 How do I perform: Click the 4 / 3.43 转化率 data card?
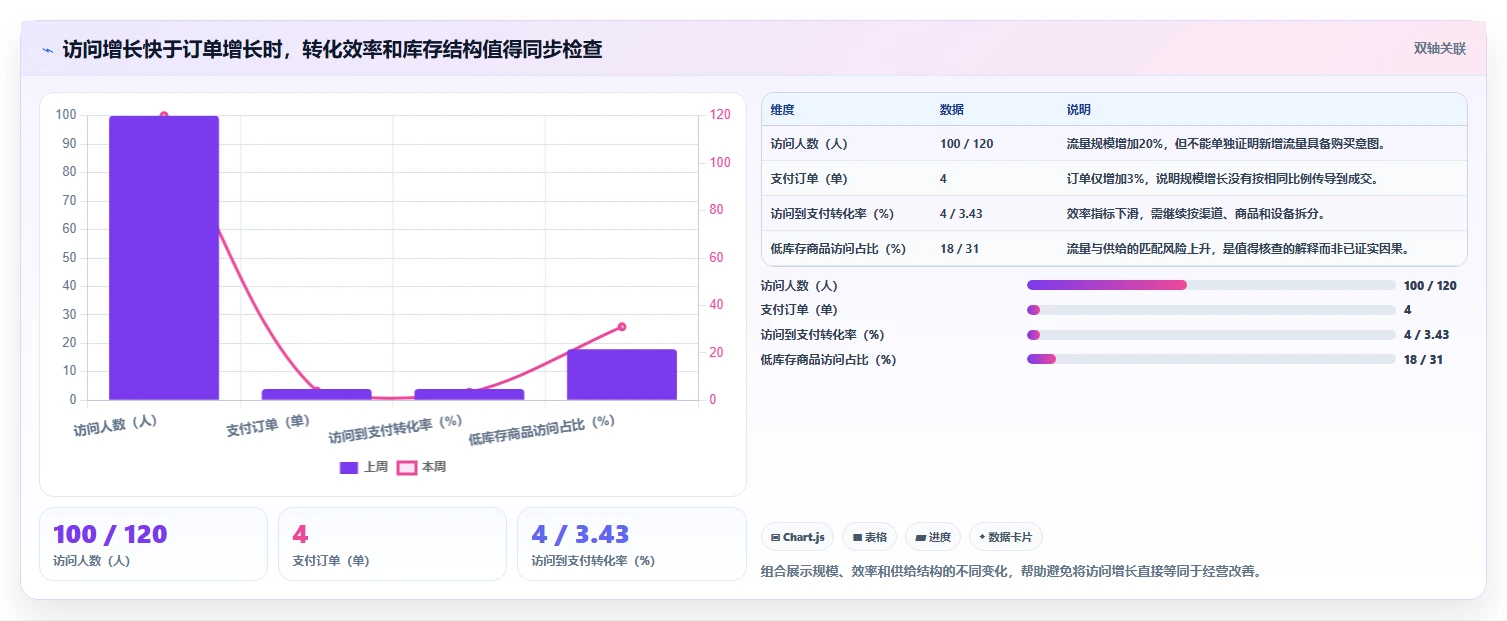pos(631,544)
